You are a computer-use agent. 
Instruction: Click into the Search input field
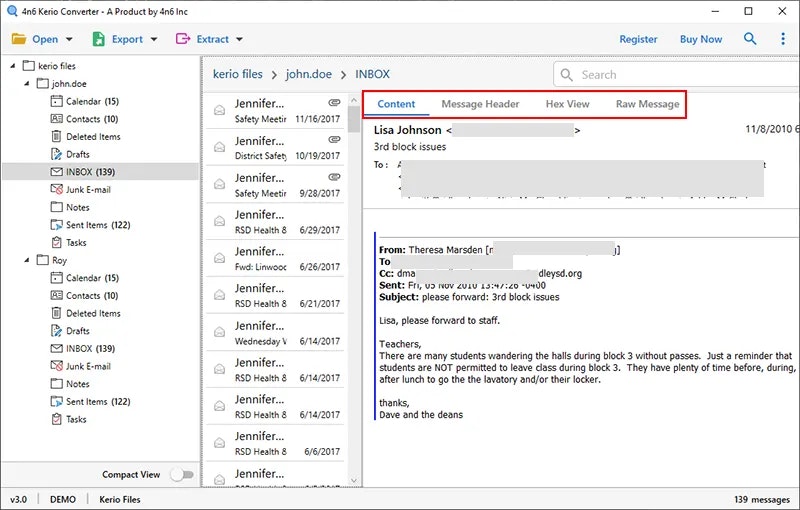tap(677, 75)
